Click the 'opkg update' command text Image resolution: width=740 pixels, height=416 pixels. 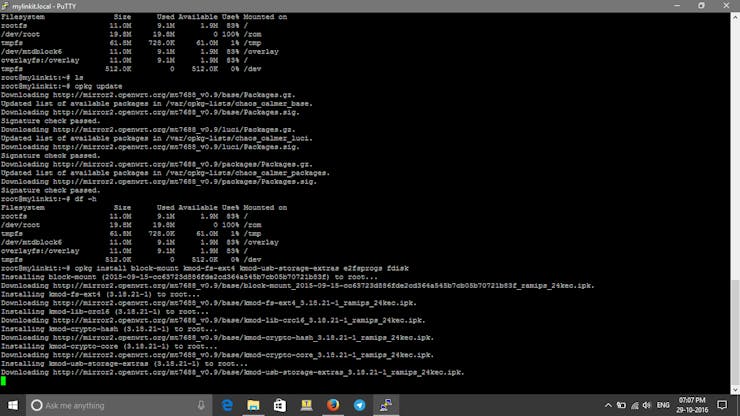pos(98,86)
